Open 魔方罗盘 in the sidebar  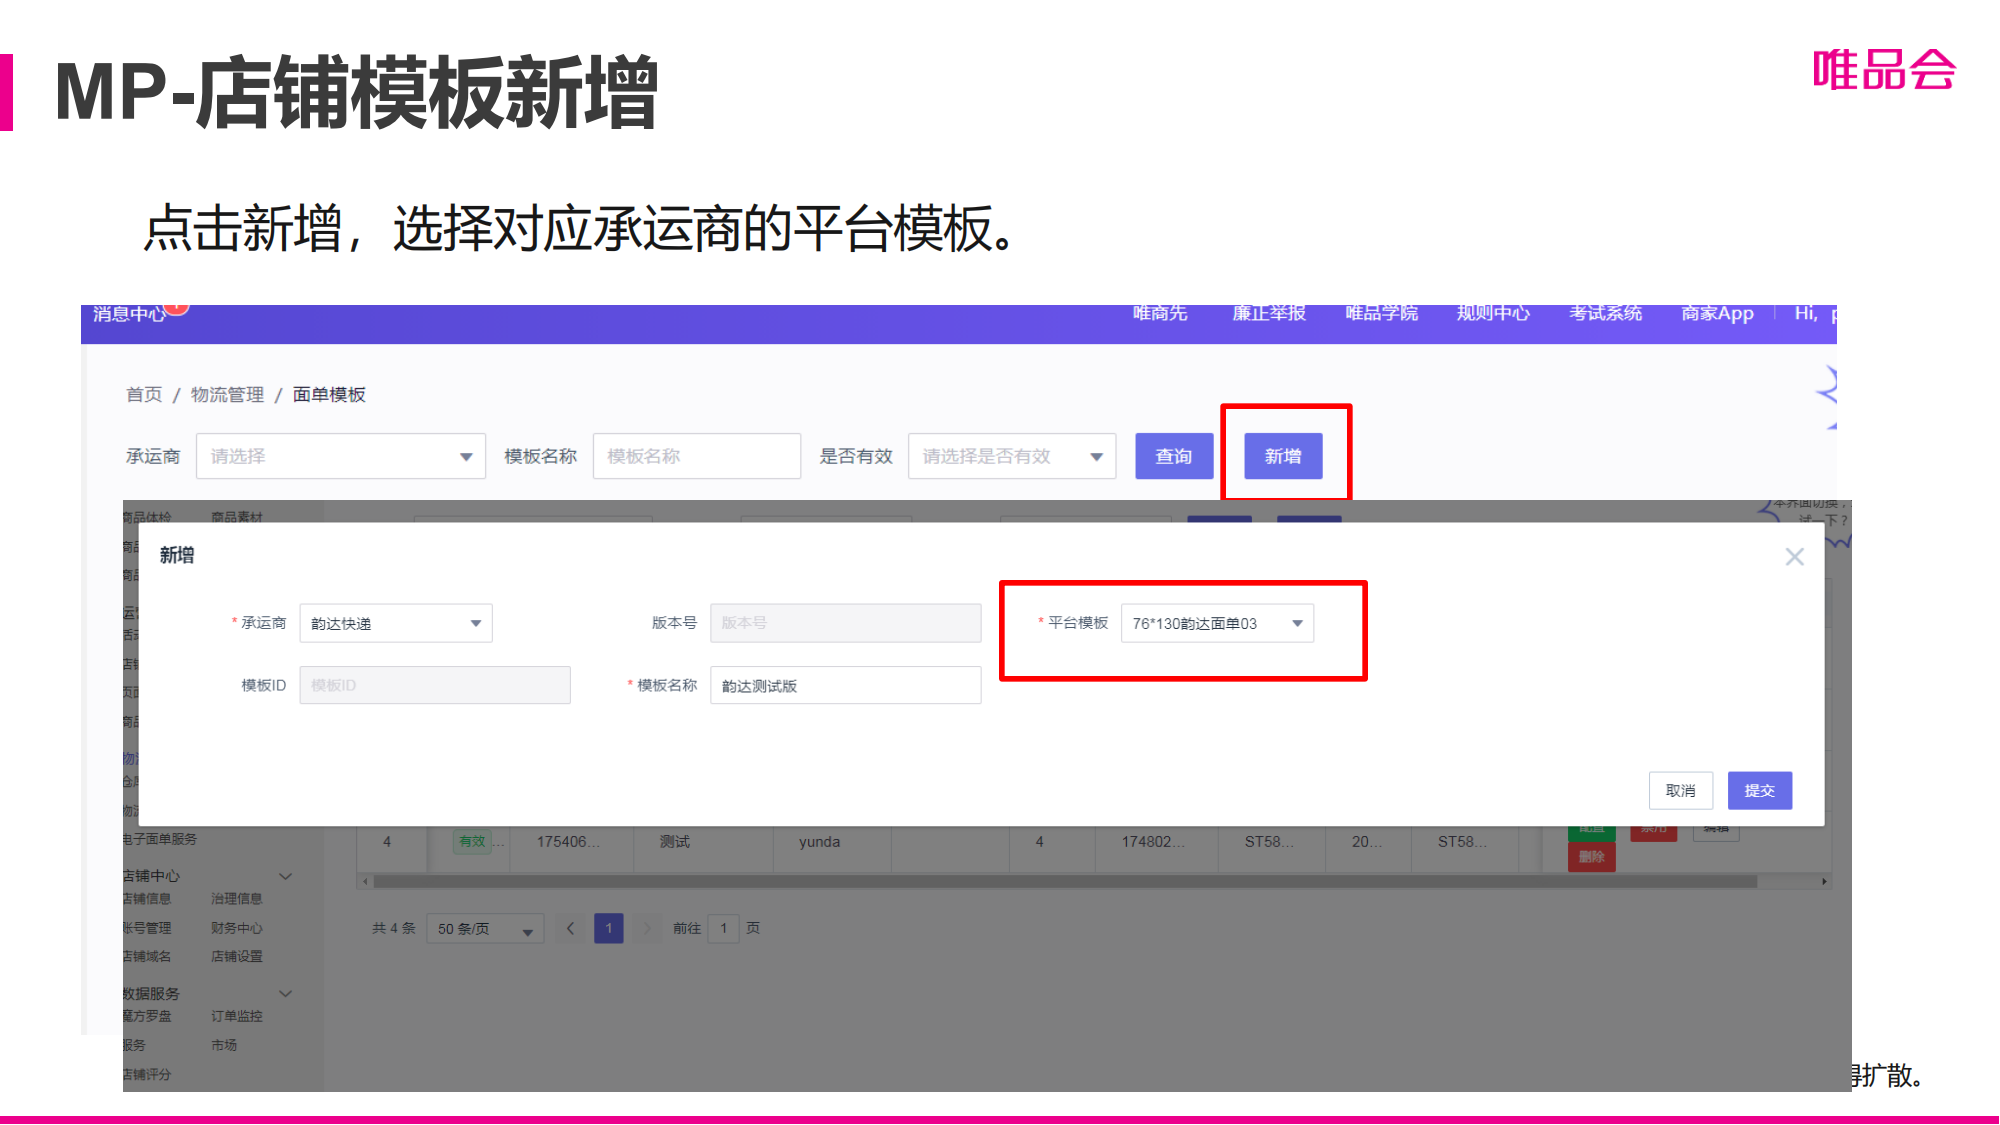coord(147,1016)
